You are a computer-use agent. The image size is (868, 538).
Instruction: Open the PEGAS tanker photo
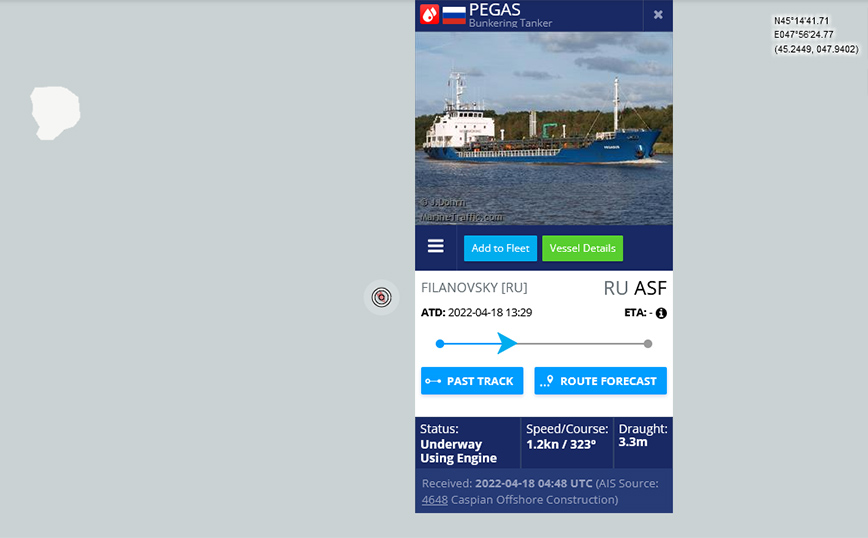[544, 128]
